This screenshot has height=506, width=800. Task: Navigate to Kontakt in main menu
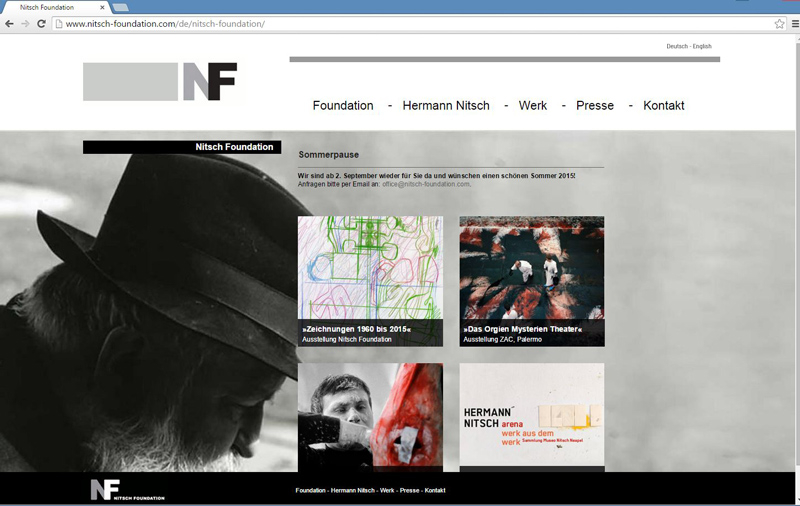tap(664, 106)
